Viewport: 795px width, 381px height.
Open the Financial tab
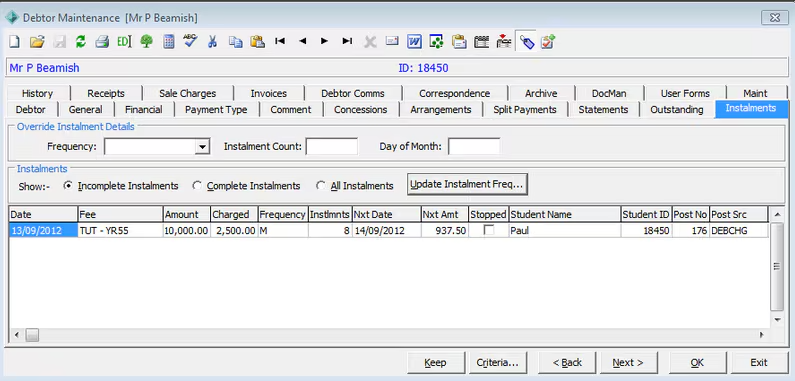[143, 110]
